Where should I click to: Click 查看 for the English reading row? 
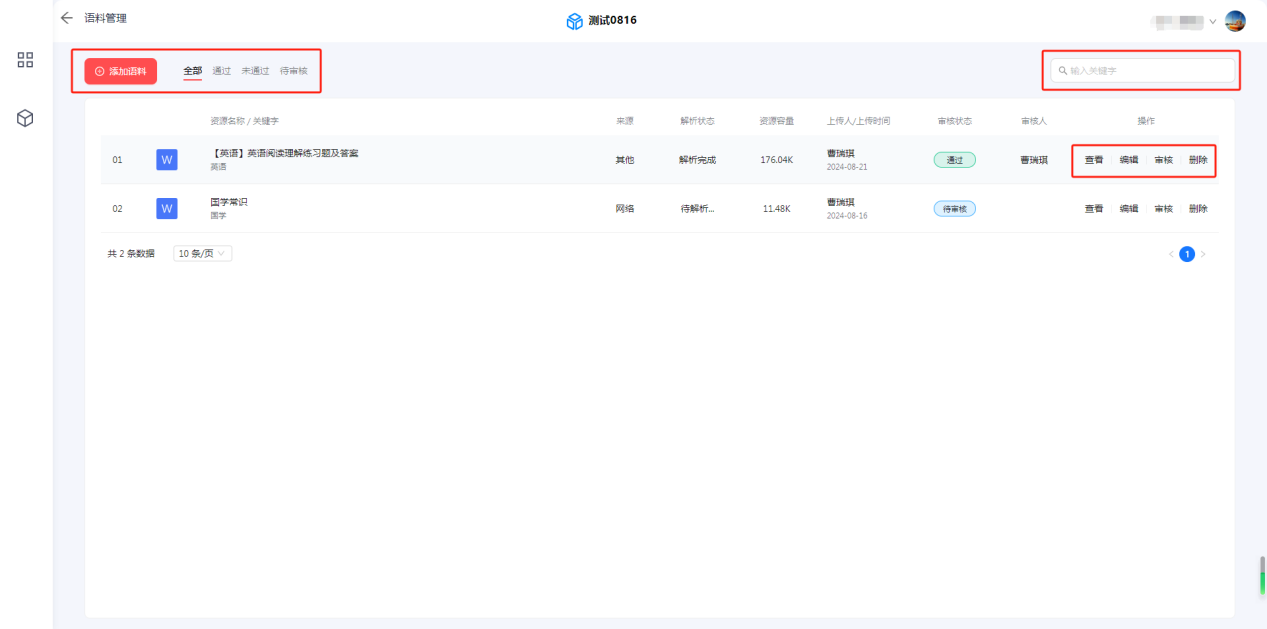tap(1094, 160)
